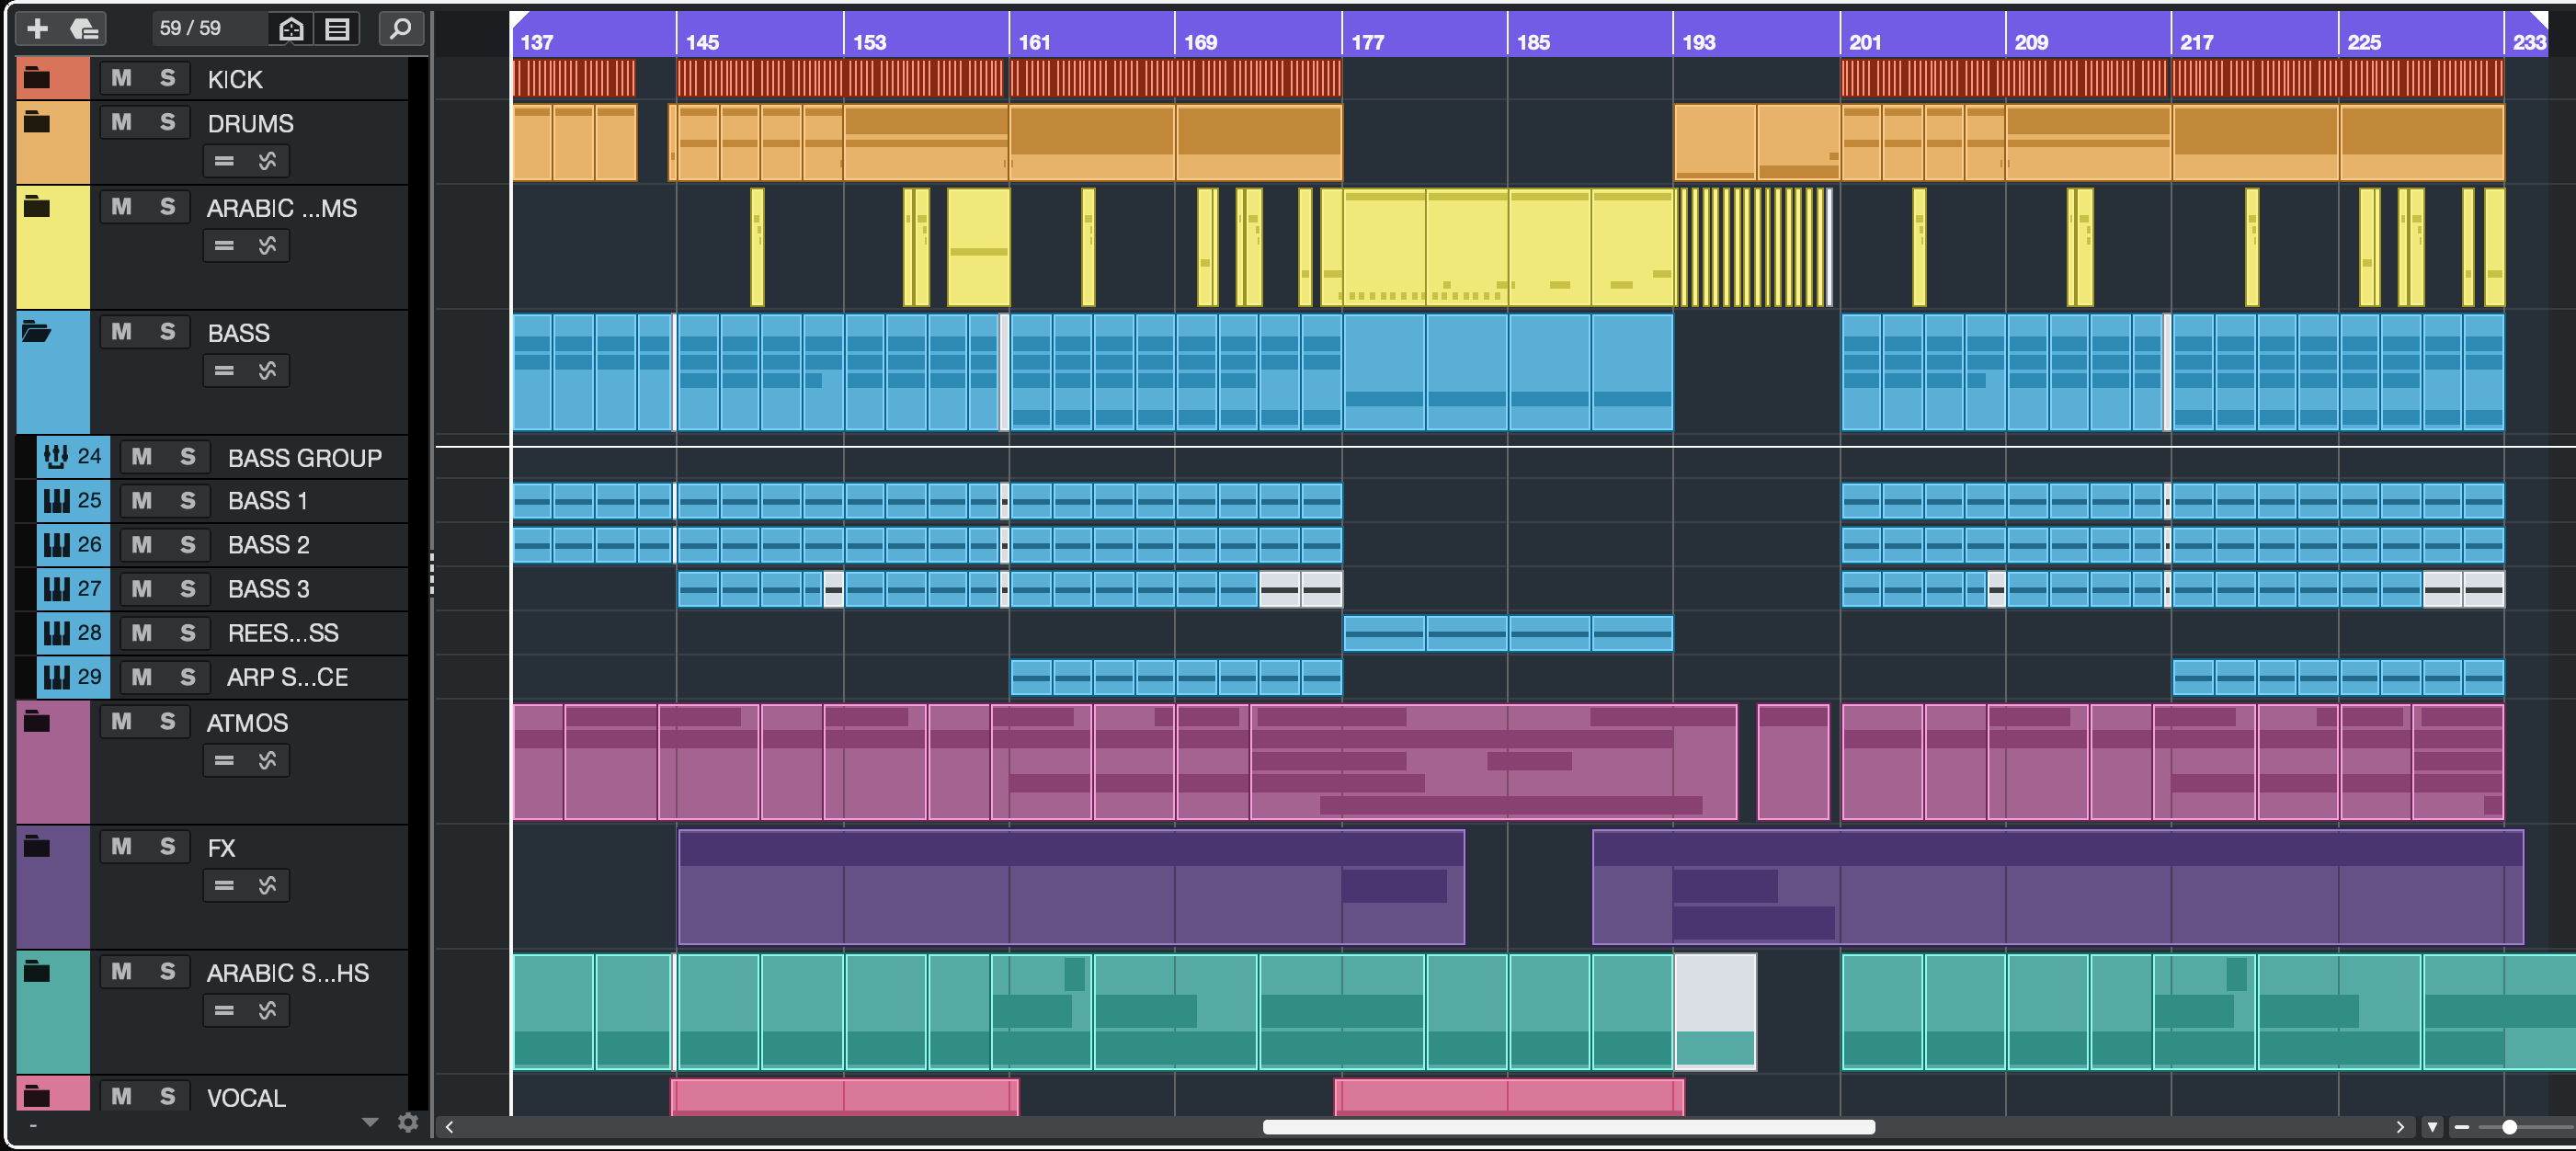Image resolution: width=2576 pixels, height=1151 pixels.
Task: Open the dropdown arrow below the track list
Action: [370, 1122]
